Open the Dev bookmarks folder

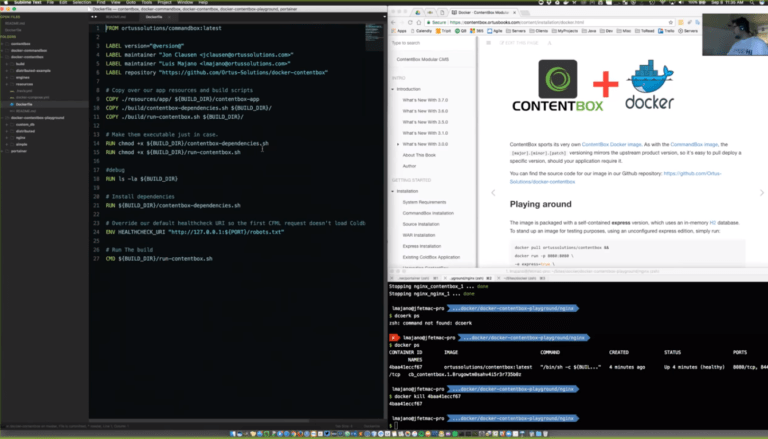606,31
